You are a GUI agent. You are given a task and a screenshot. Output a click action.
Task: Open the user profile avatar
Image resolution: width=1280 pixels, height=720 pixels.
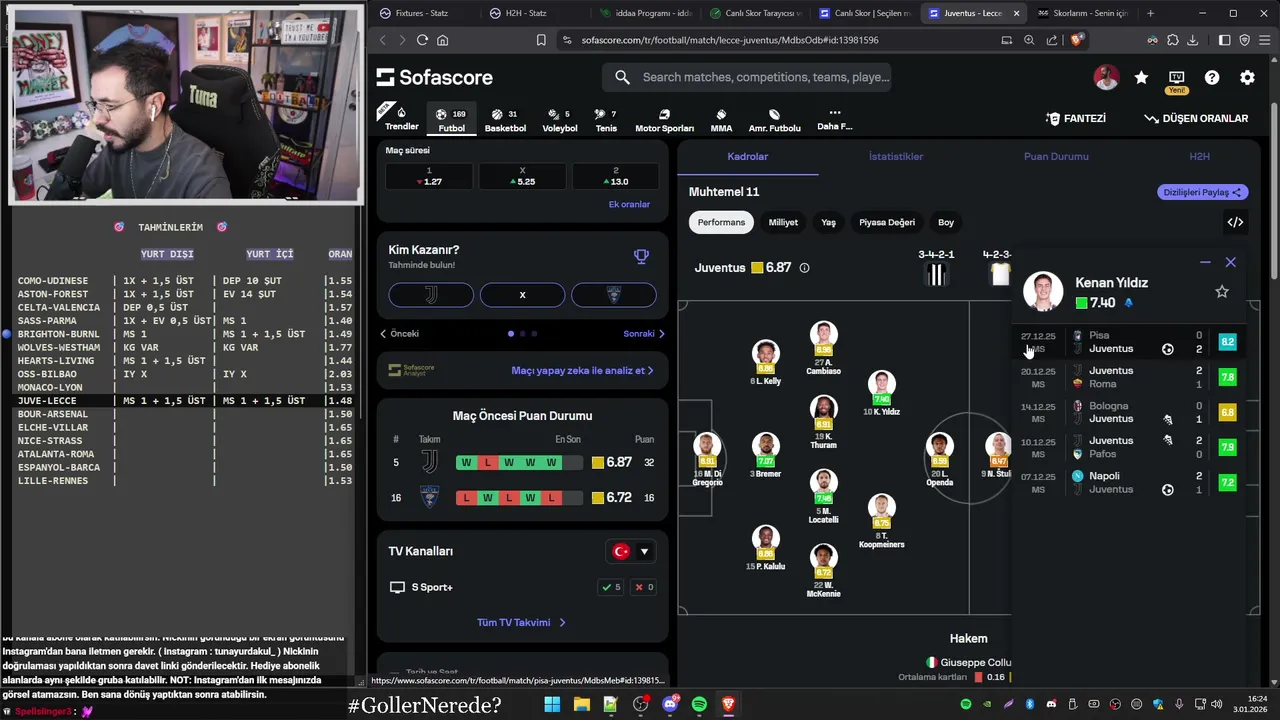click(1106, 77)
